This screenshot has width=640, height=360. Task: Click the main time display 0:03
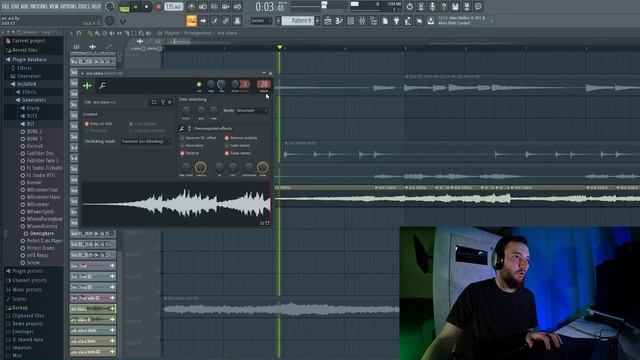click(x=270, y=7)
